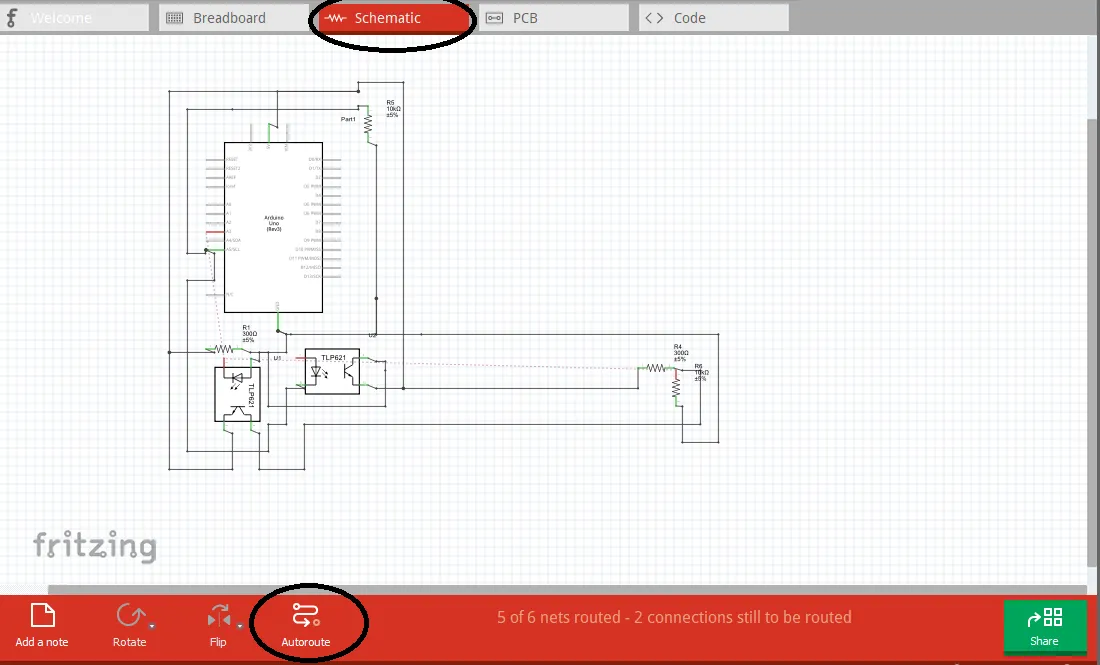Flip the selected part
The height and width of the screenshot is (665, 1100).
(x=218, y=624)
